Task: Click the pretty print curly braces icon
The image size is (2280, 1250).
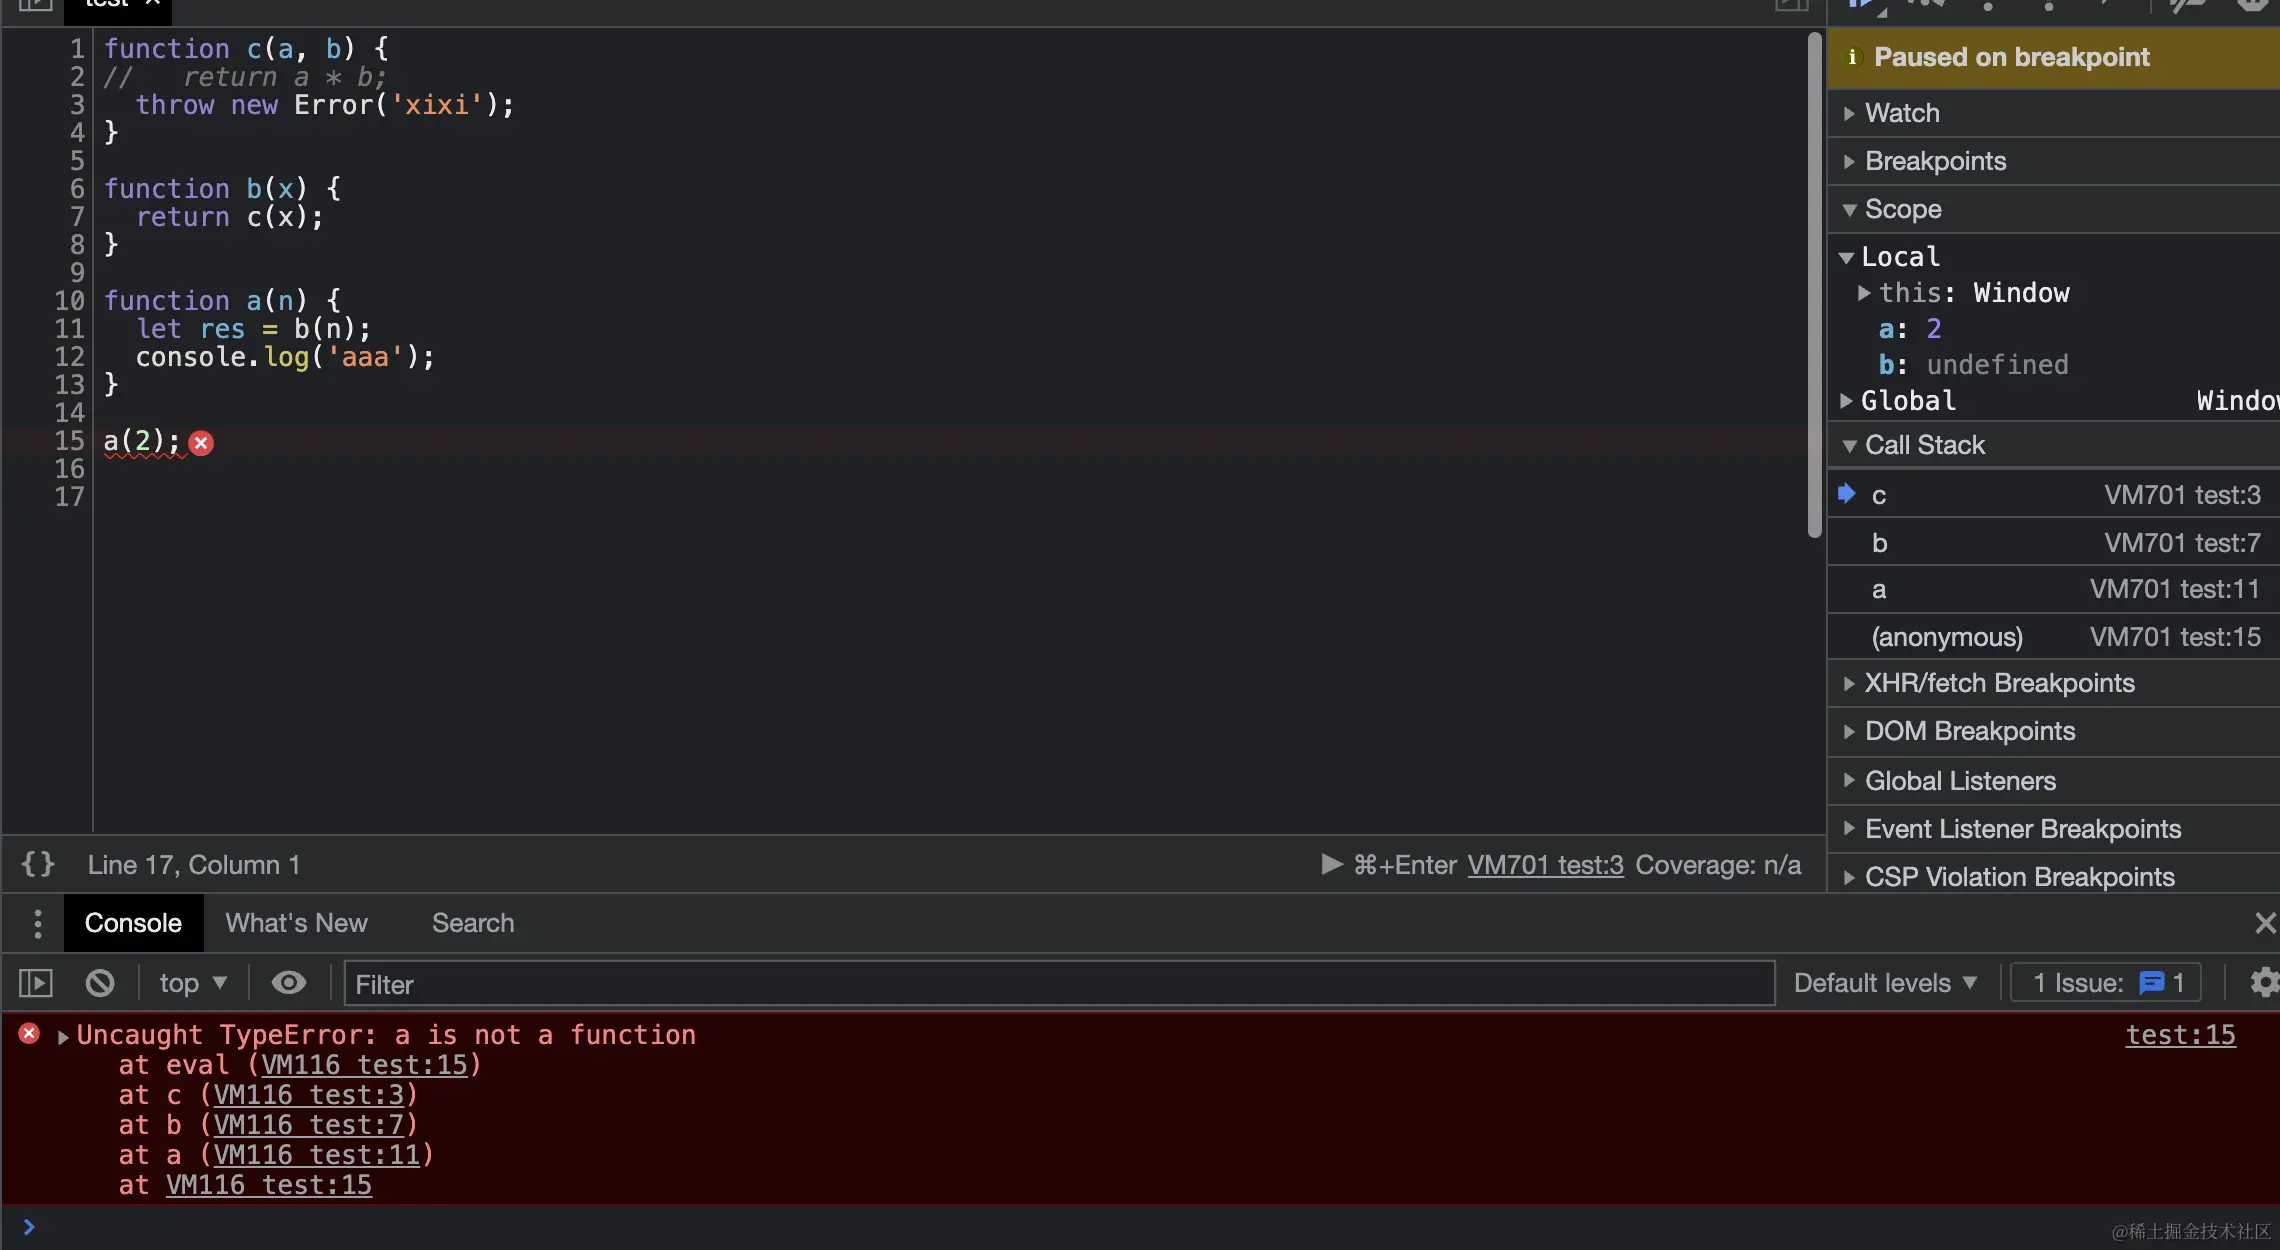Action: pos(38,864)
